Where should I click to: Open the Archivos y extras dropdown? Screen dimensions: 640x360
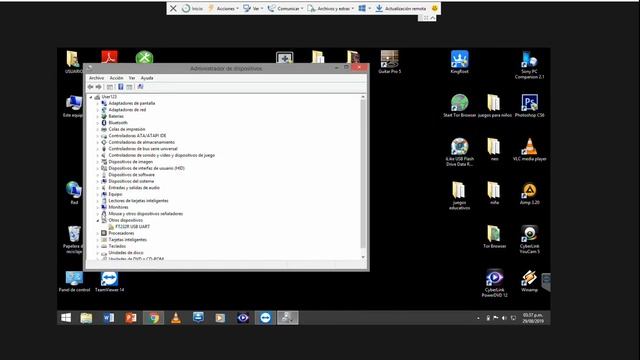331,8
